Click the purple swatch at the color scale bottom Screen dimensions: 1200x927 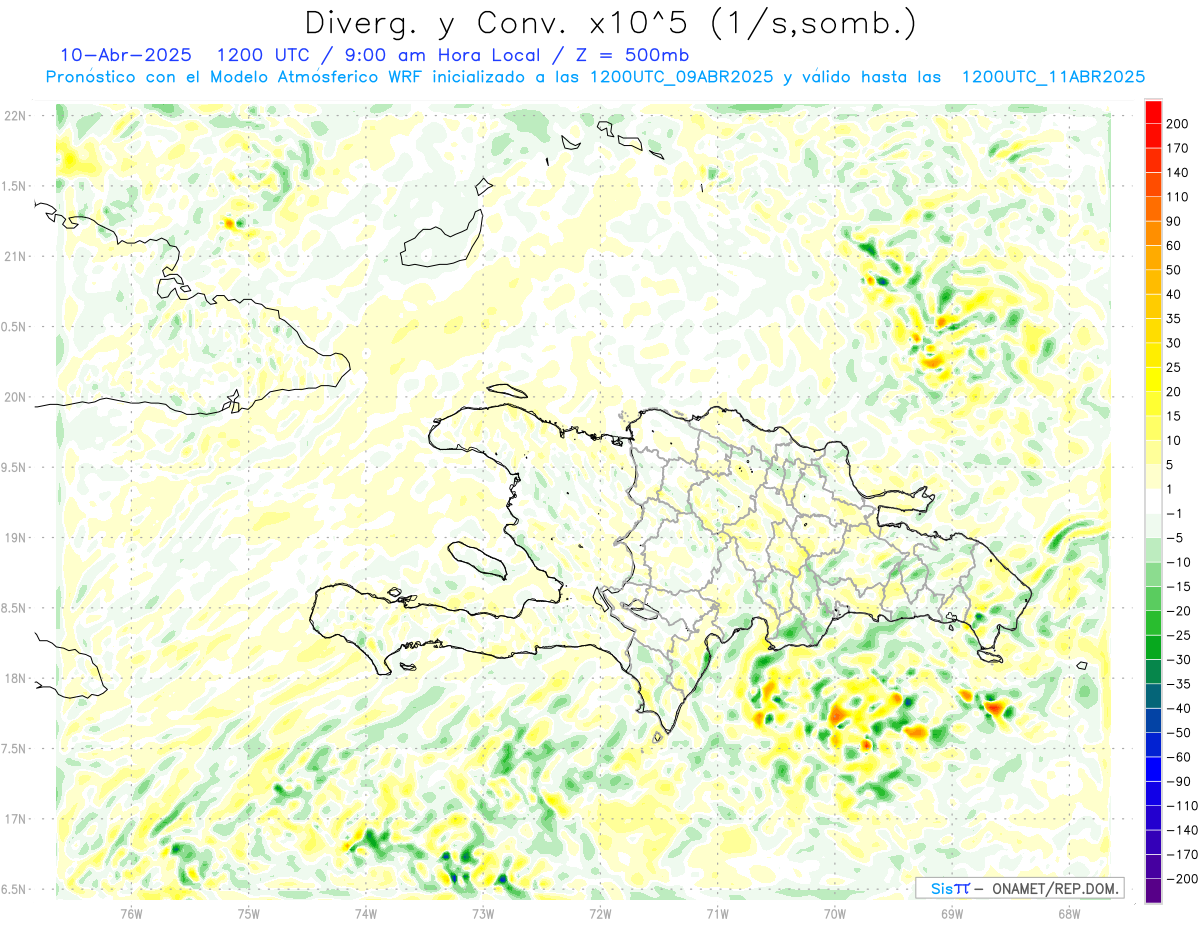tap(1153, 891)
